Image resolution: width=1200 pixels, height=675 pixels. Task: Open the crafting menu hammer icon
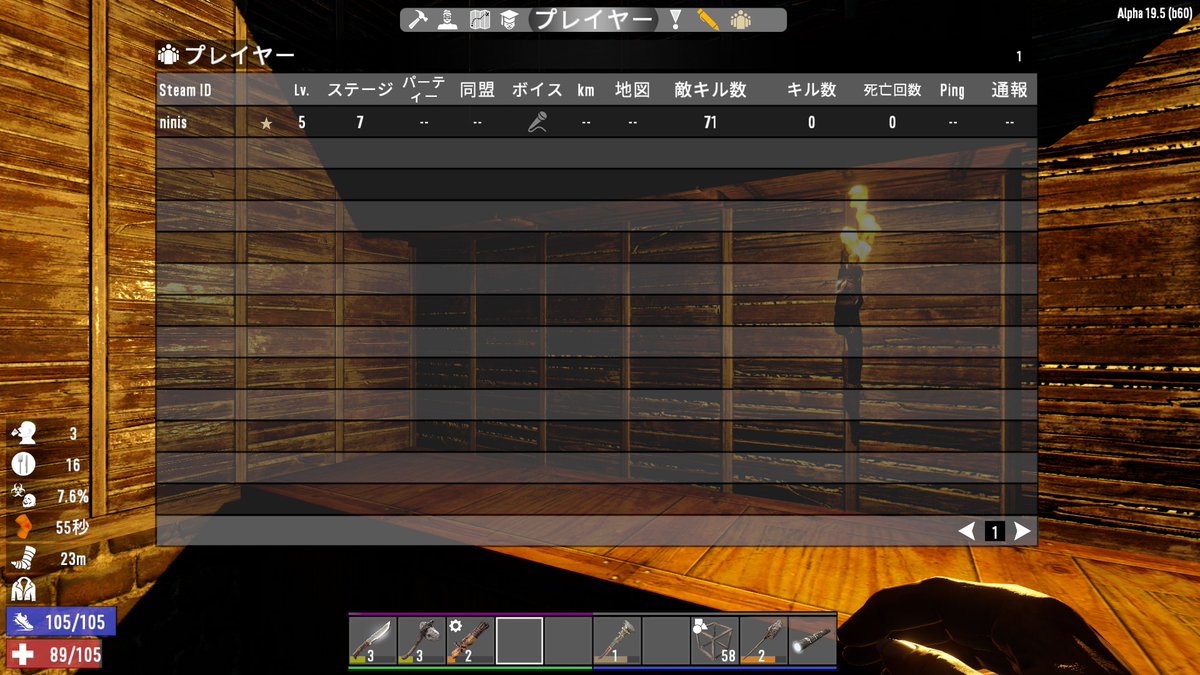(419, 19)
